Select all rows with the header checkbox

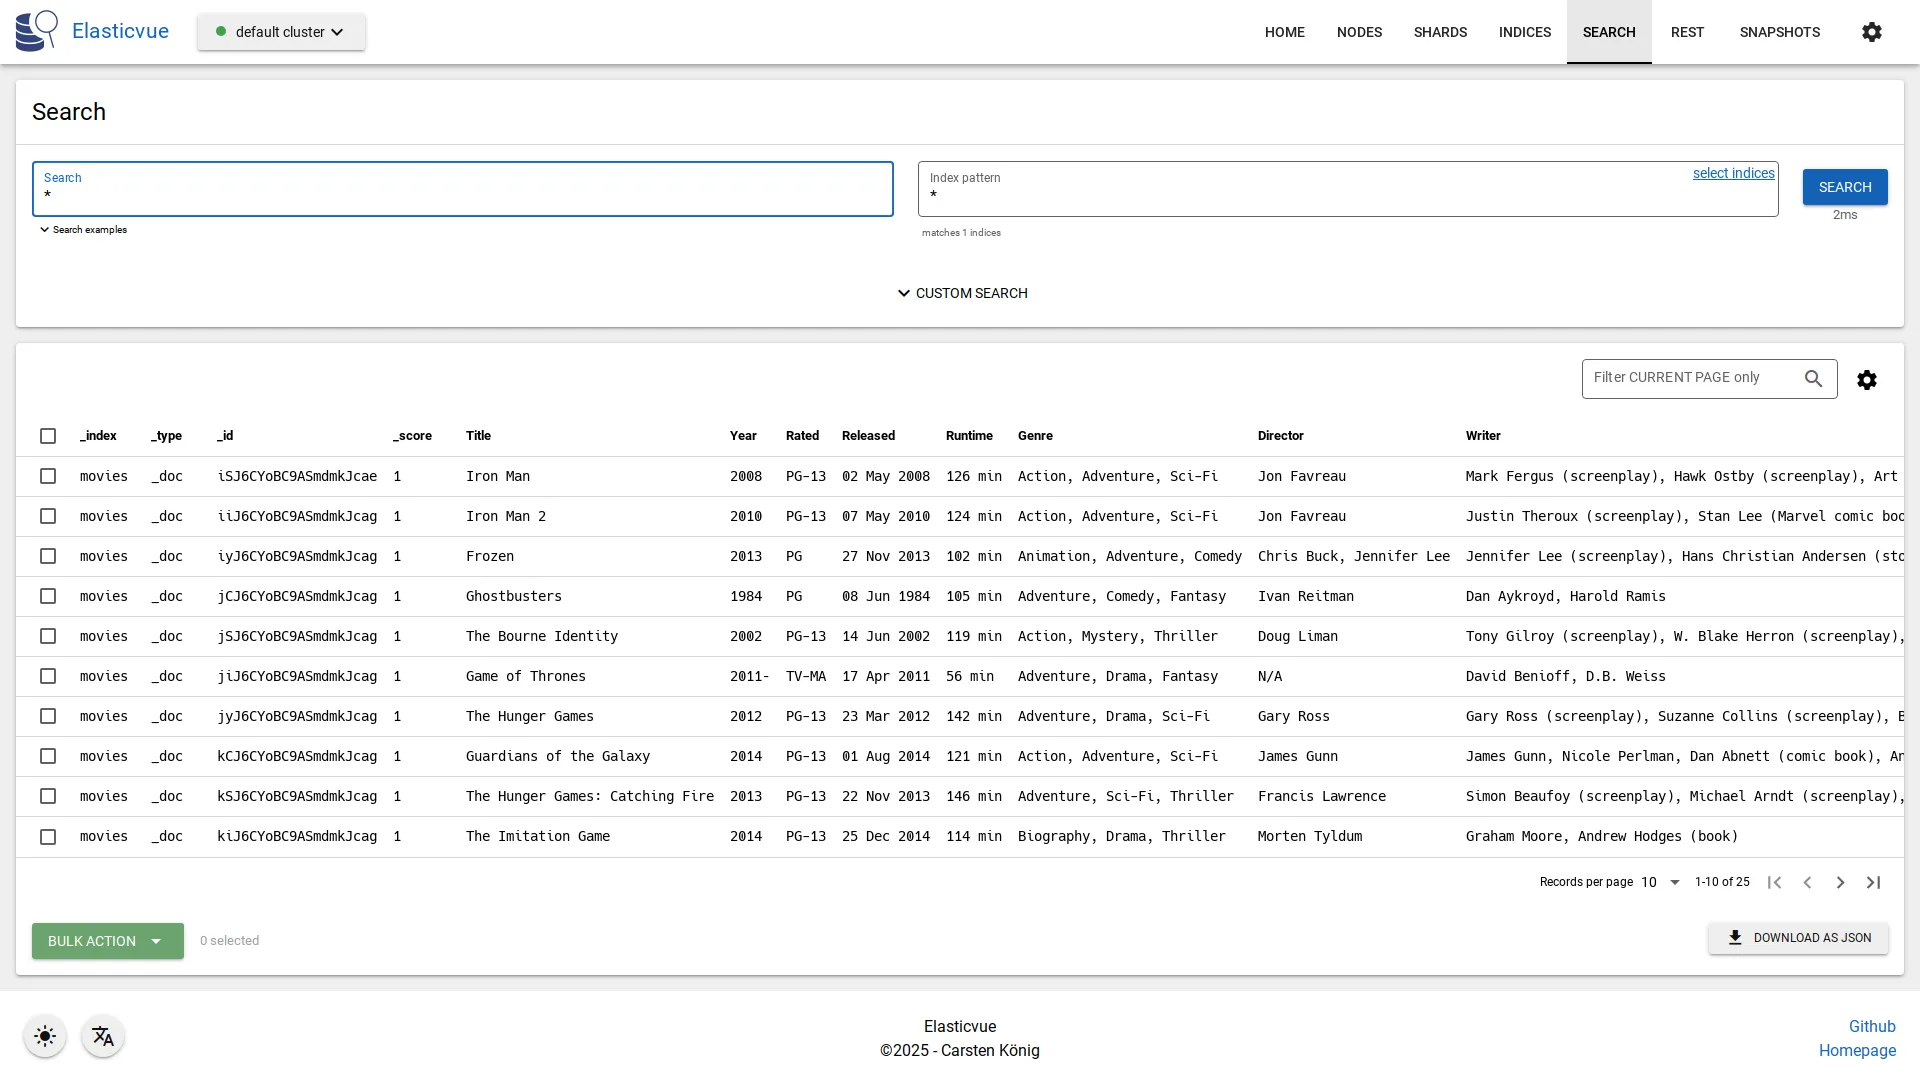point(48,437)
